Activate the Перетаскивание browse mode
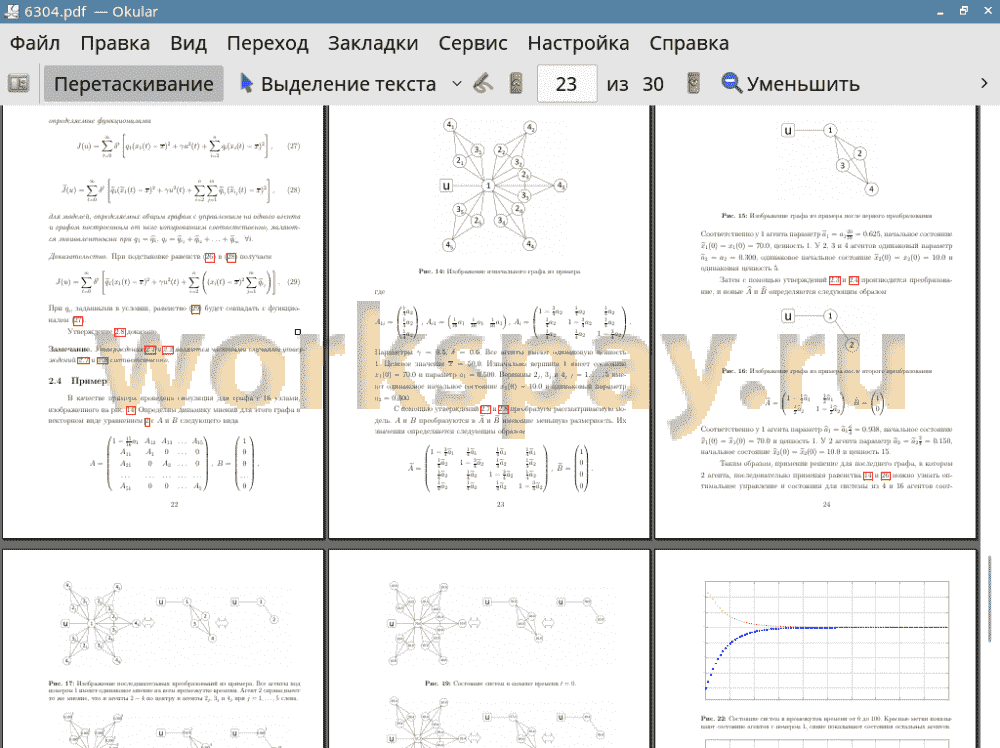The height and width of the screenshot is (748, 1000). (134, 84)
